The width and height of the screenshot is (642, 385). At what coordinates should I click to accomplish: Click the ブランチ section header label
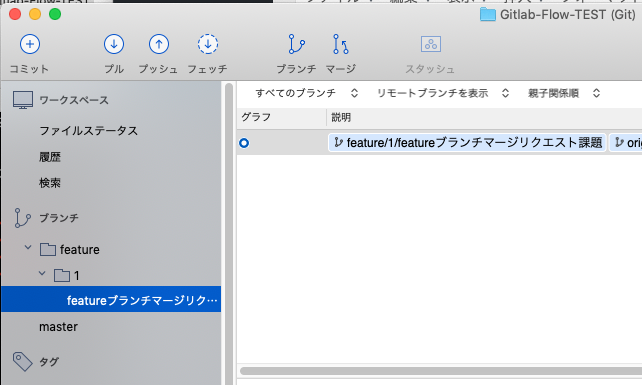tap(59, 218)
